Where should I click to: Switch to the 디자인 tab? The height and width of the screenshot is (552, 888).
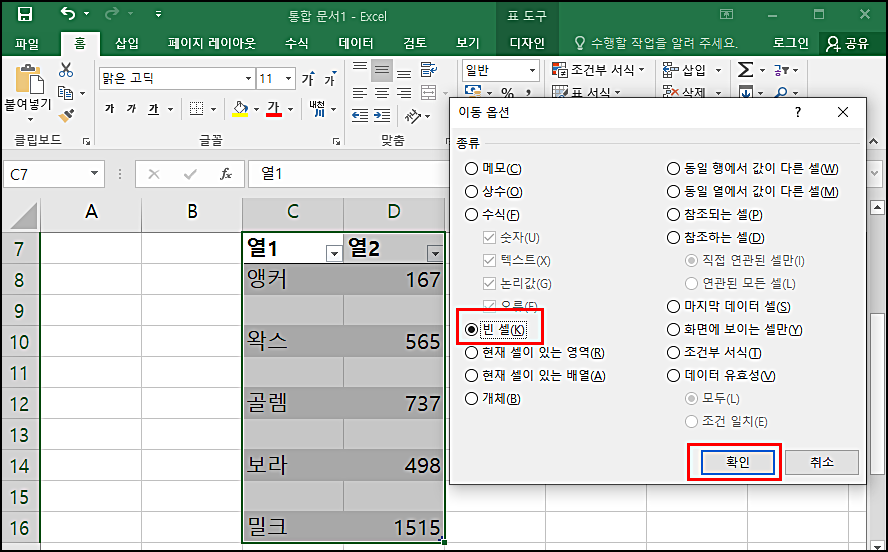coord(527,43)
